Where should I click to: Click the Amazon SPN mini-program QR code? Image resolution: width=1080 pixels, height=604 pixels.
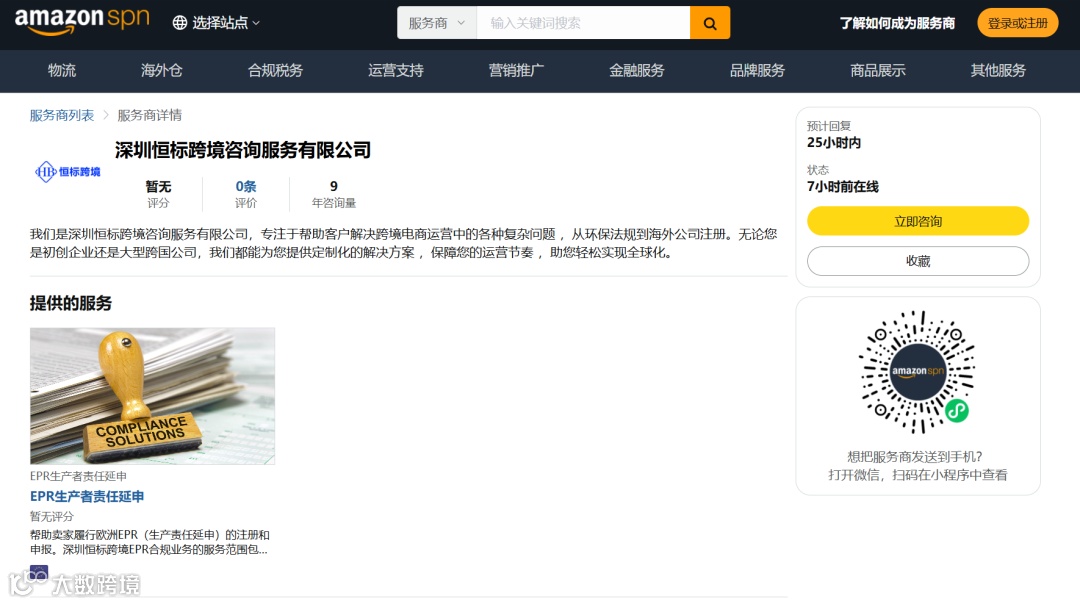917,371
